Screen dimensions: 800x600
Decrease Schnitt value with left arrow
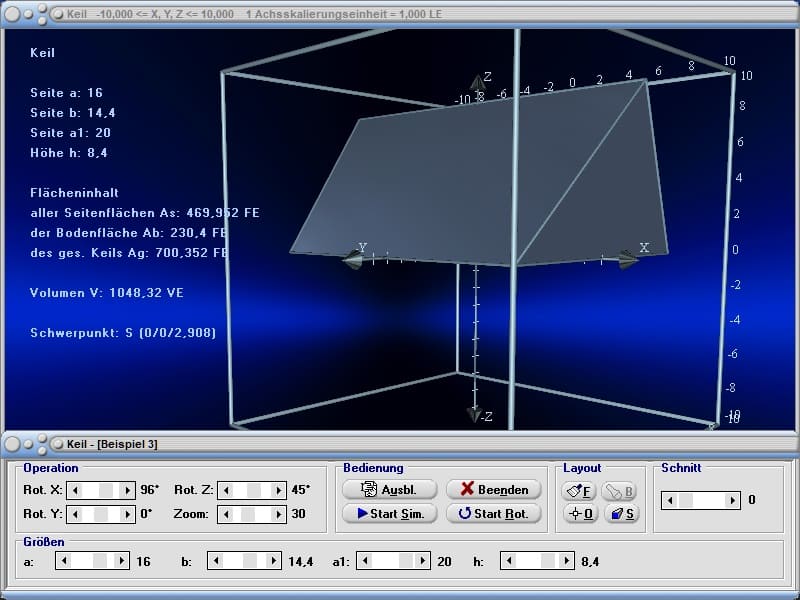tap(670, 500)
